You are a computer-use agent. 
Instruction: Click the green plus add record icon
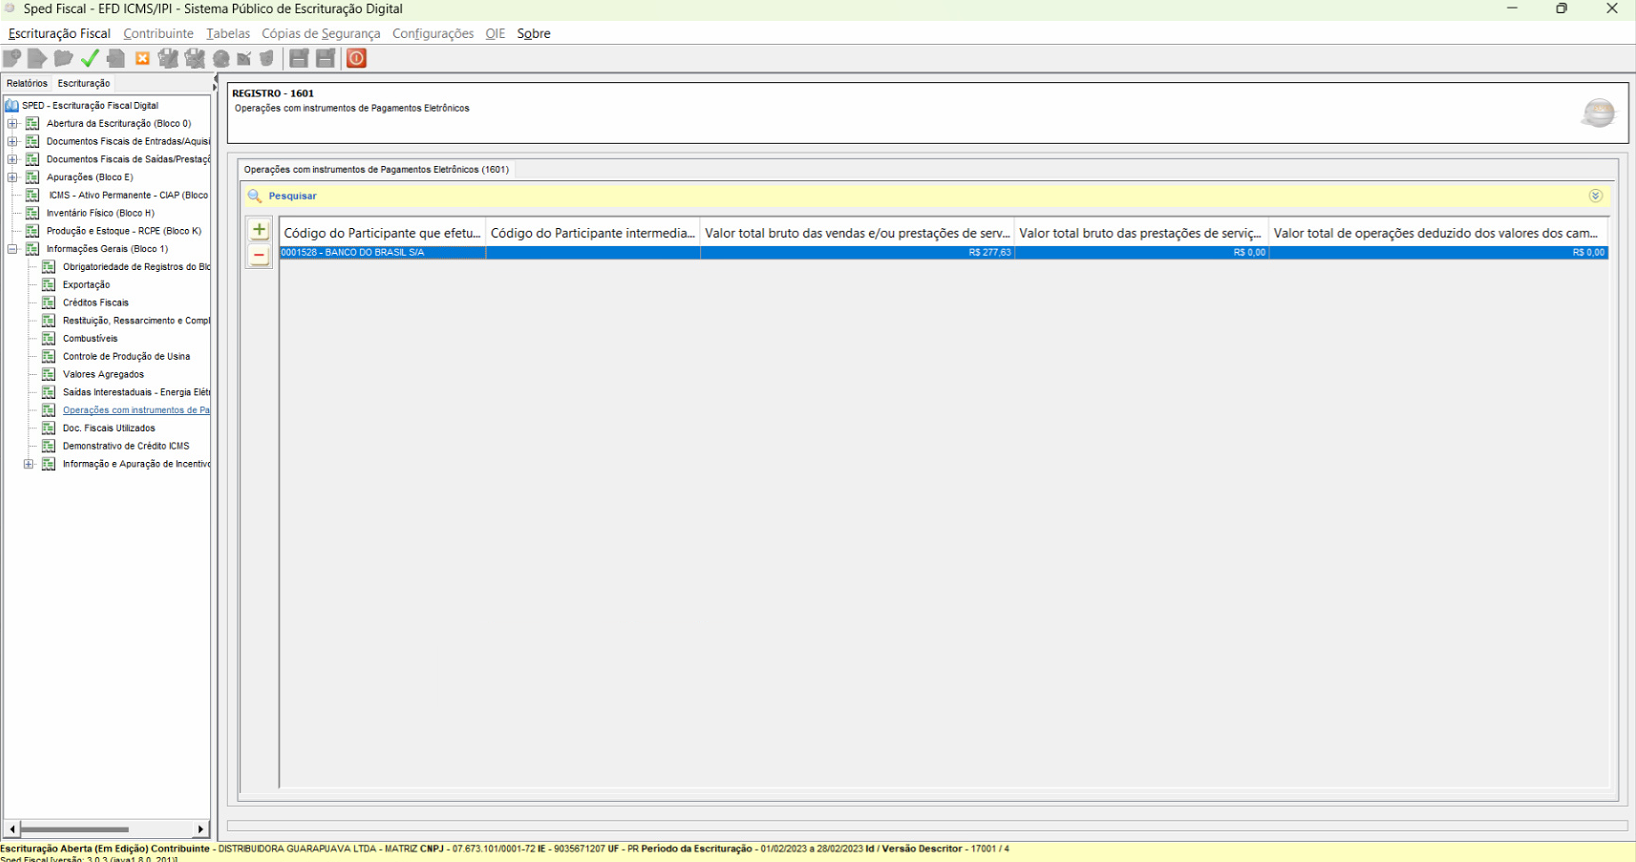click(259, 230)
